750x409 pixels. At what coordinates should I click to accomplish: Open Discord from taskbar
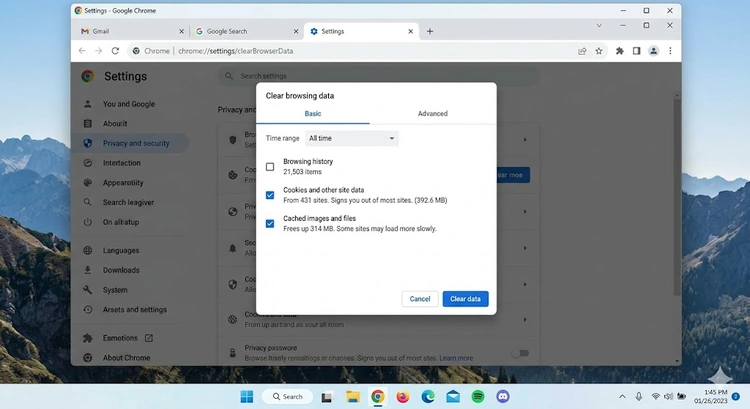point(503,397)
